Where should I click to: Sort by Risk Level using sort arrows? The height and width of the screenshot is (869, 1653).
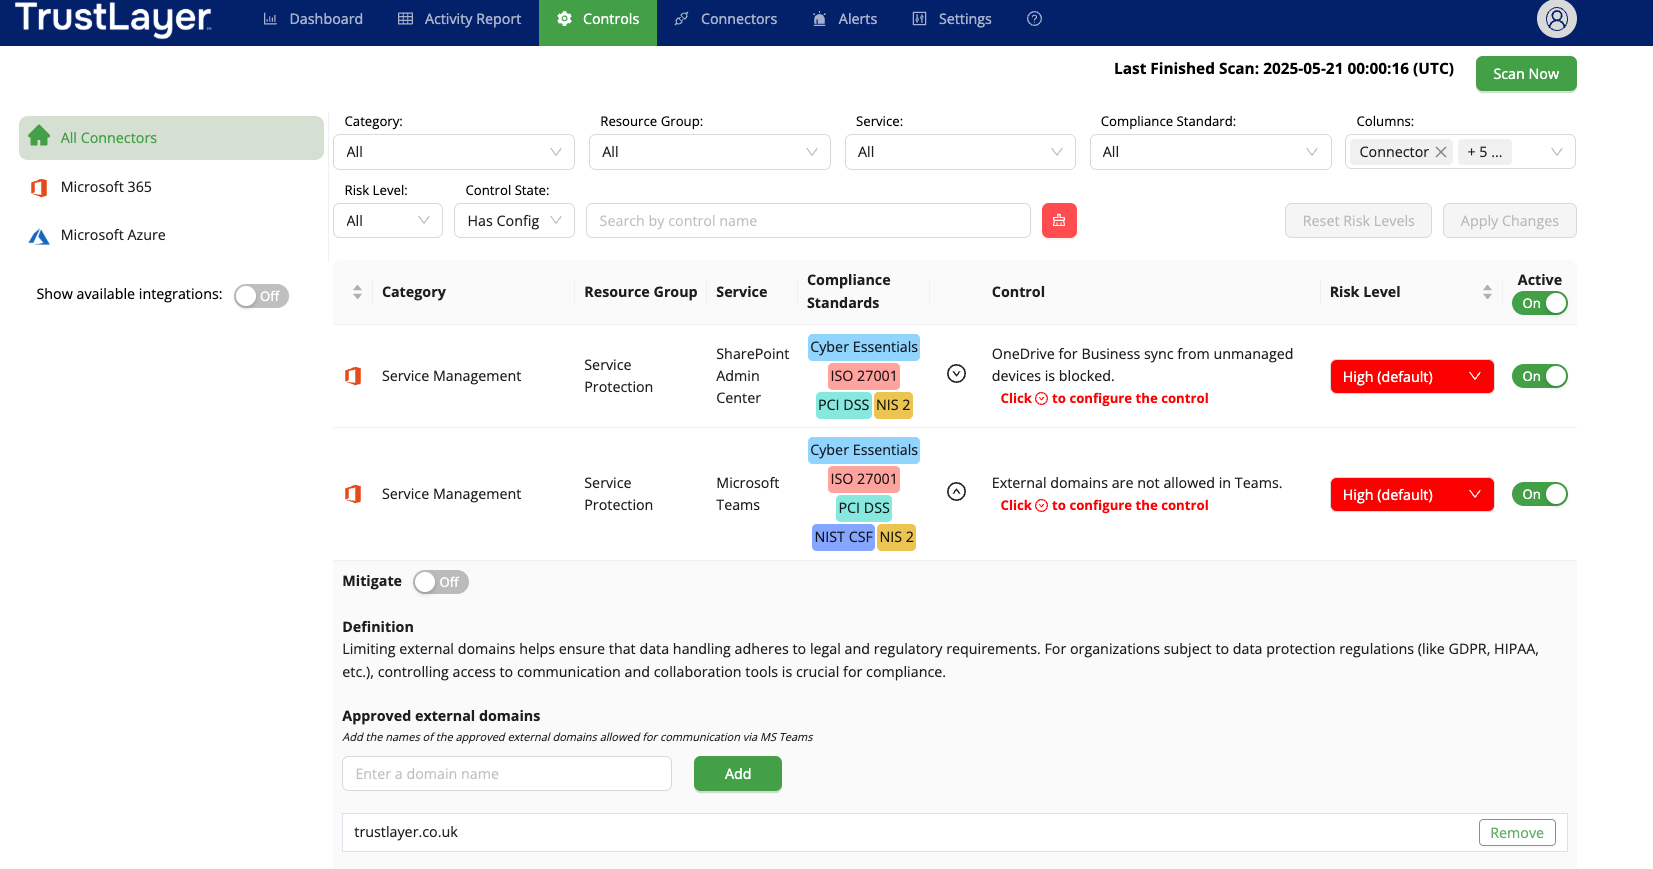click(1487, 292)
